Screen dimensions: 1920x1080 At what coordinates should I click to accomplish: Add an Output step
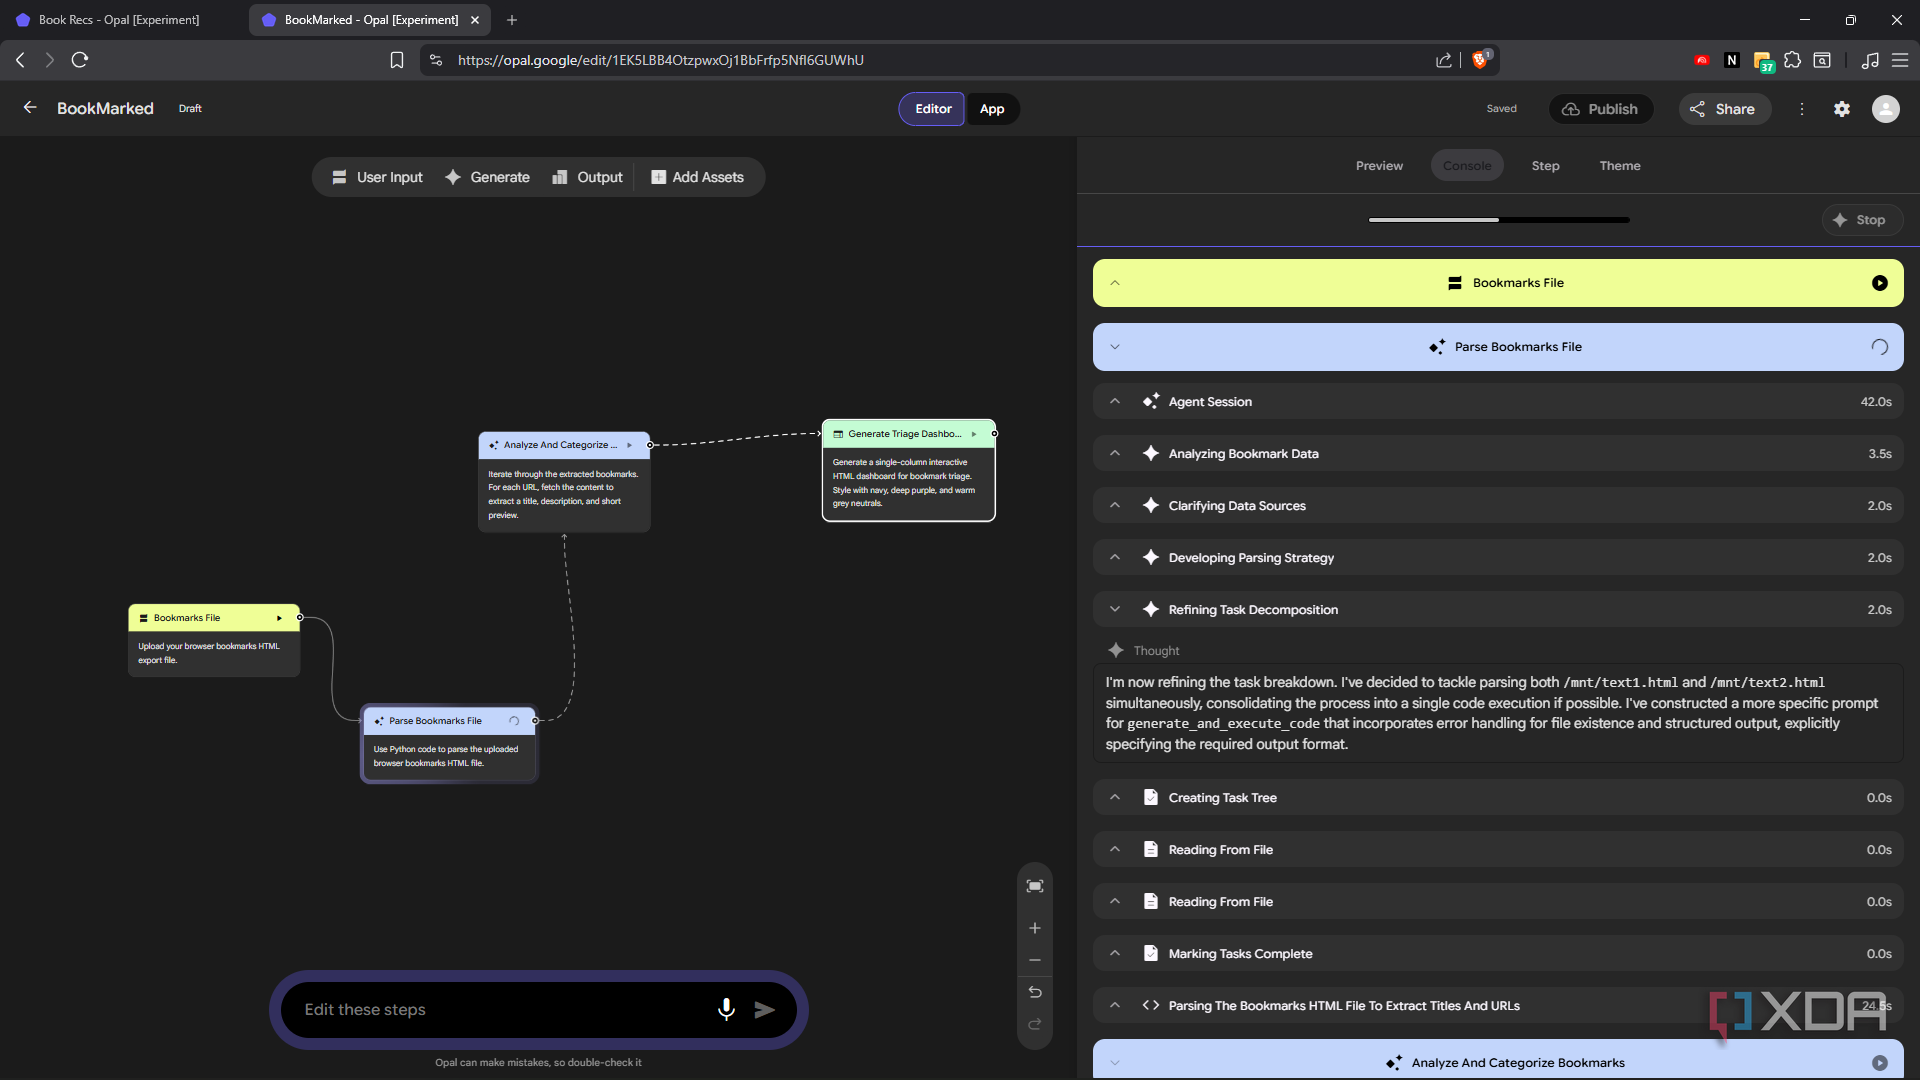587,177
